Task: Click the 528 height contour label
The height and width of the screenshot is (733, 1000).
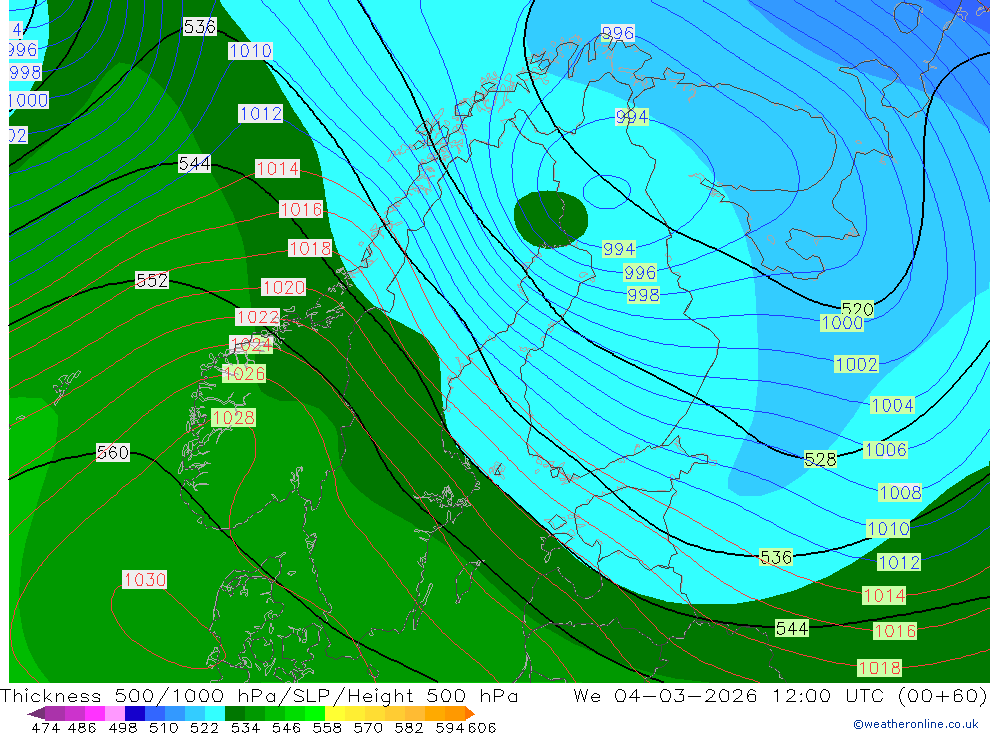Action: tap(820, 459)
